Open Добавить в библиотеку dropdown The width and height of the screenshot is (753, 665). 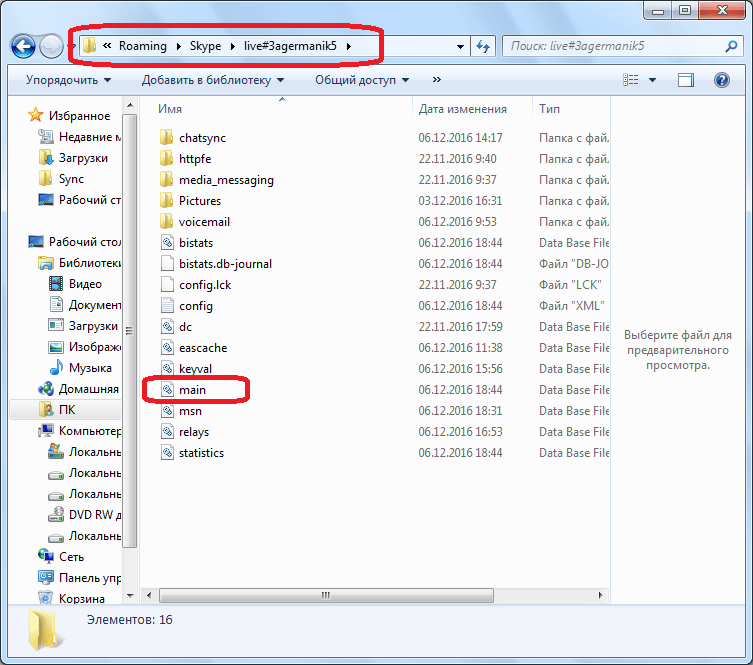coord(213,80)
